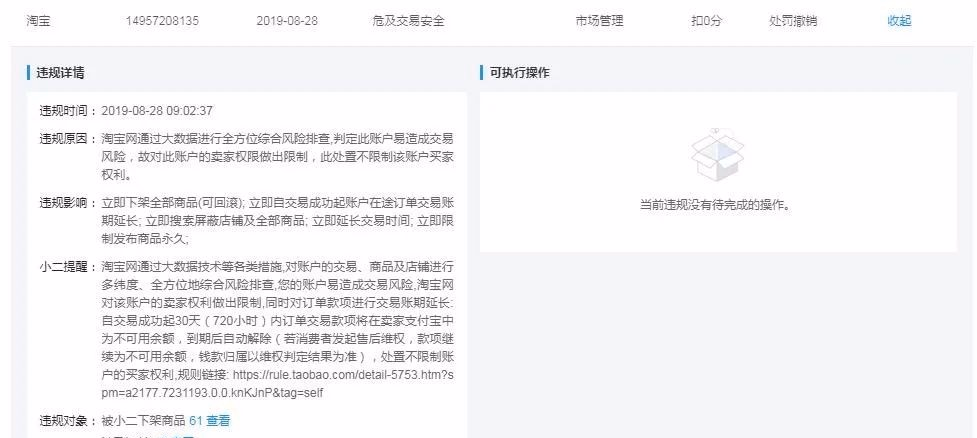Click the 违规详情 section heading

60,73
